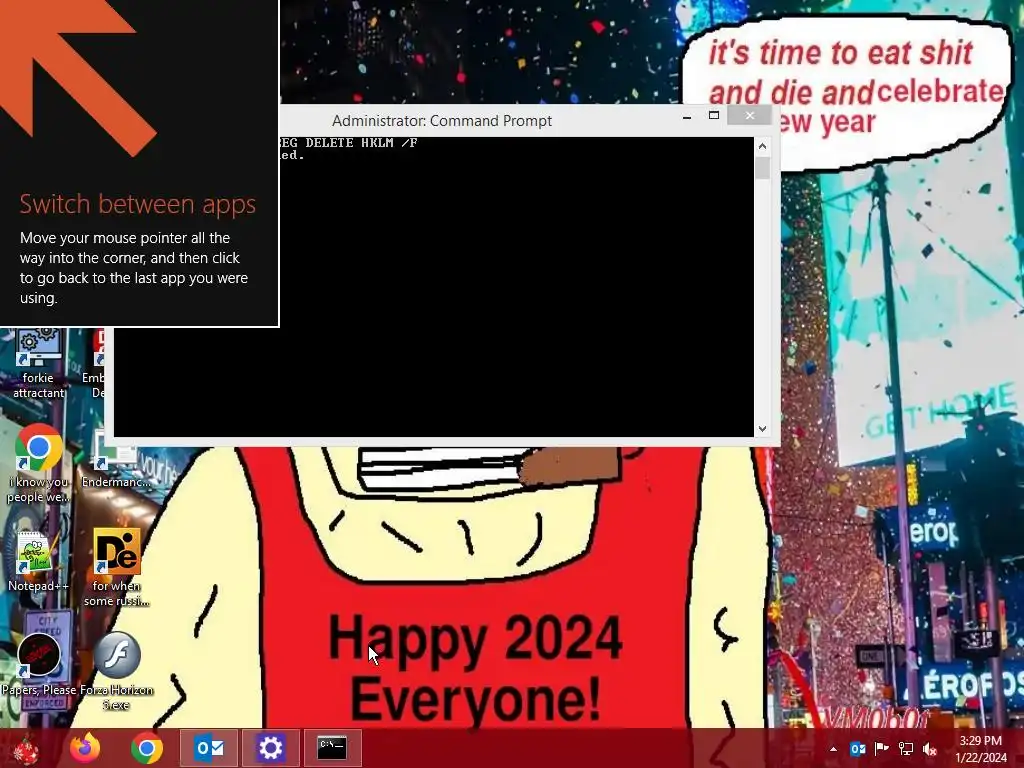The image size is (1024, 768).
Task: Click the muted speaker volume tray icon
Action: [x=930, y=748]
